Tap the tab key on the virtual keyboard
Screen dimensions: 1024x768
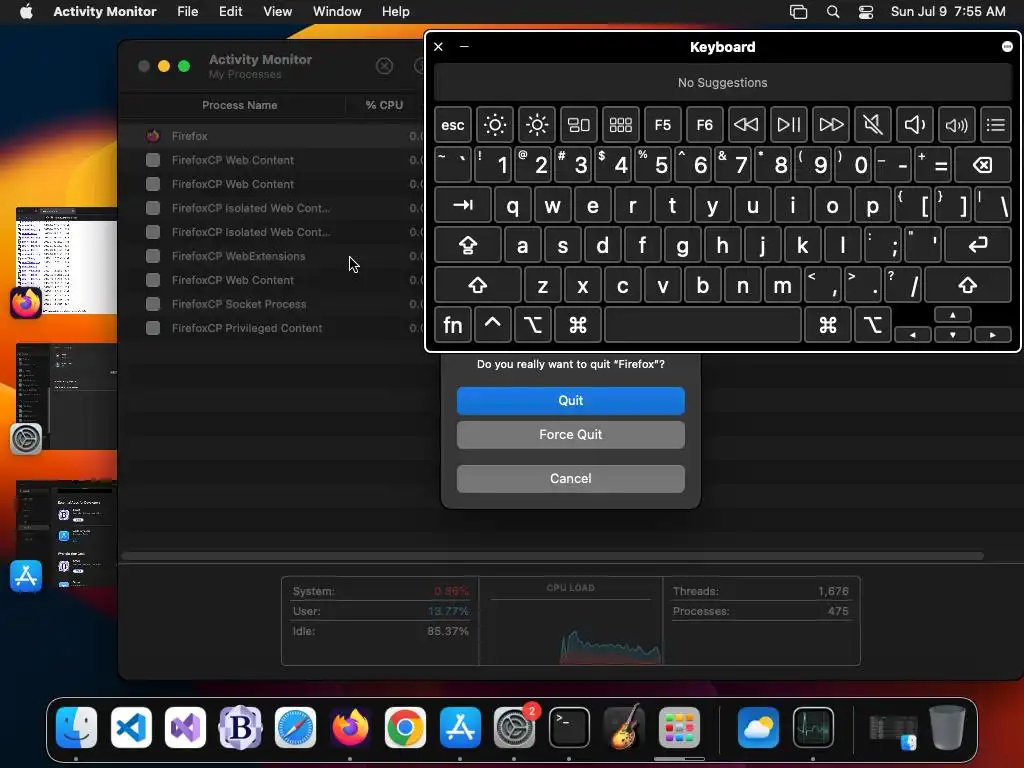(x=462, y=205)
